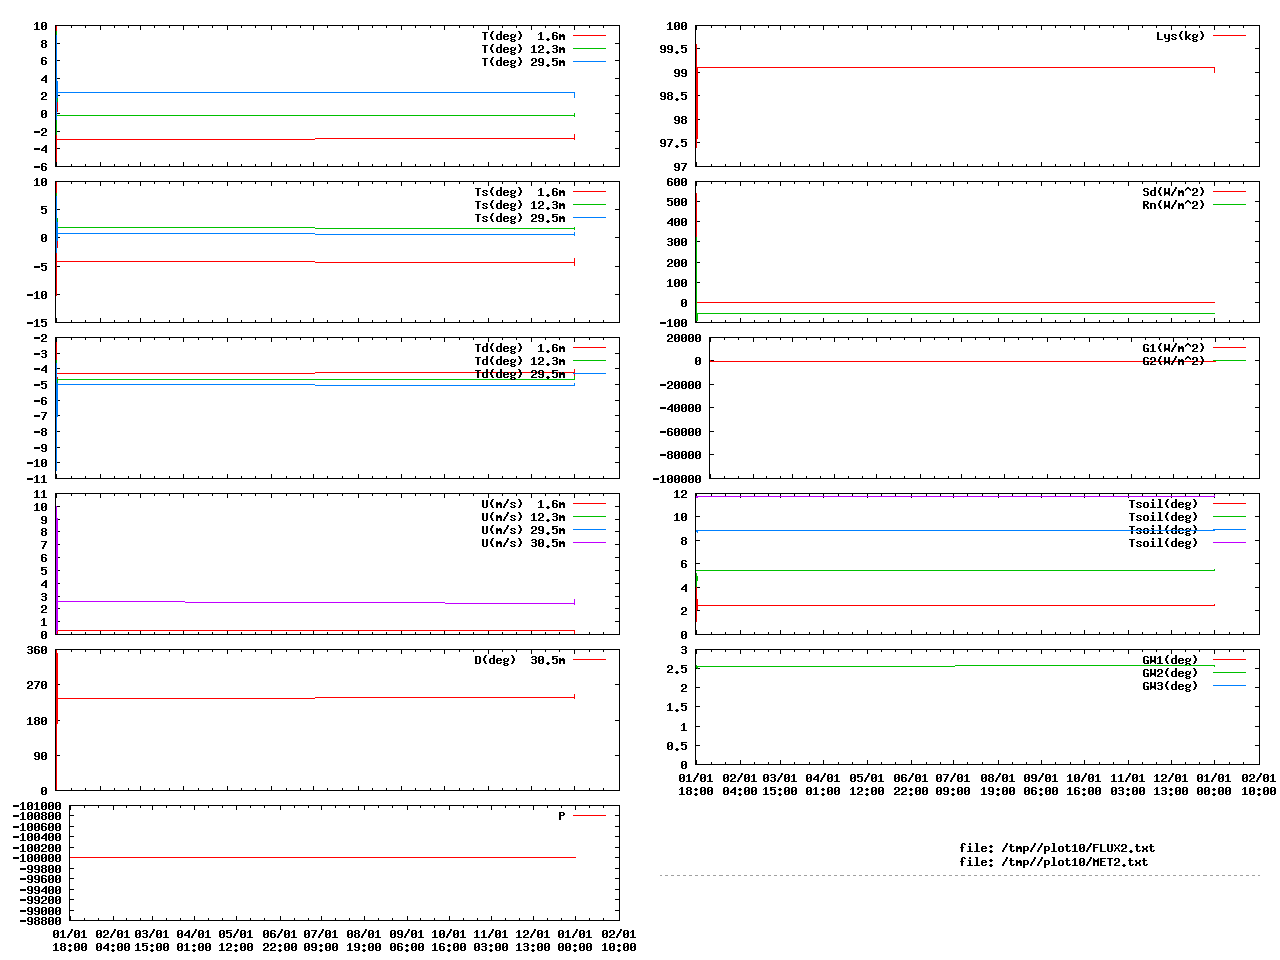Click the flat magenta Tsoil data line near 12
Viewport: 1280px width, 960px height.
pyautogui.click(x=955, y=496)
